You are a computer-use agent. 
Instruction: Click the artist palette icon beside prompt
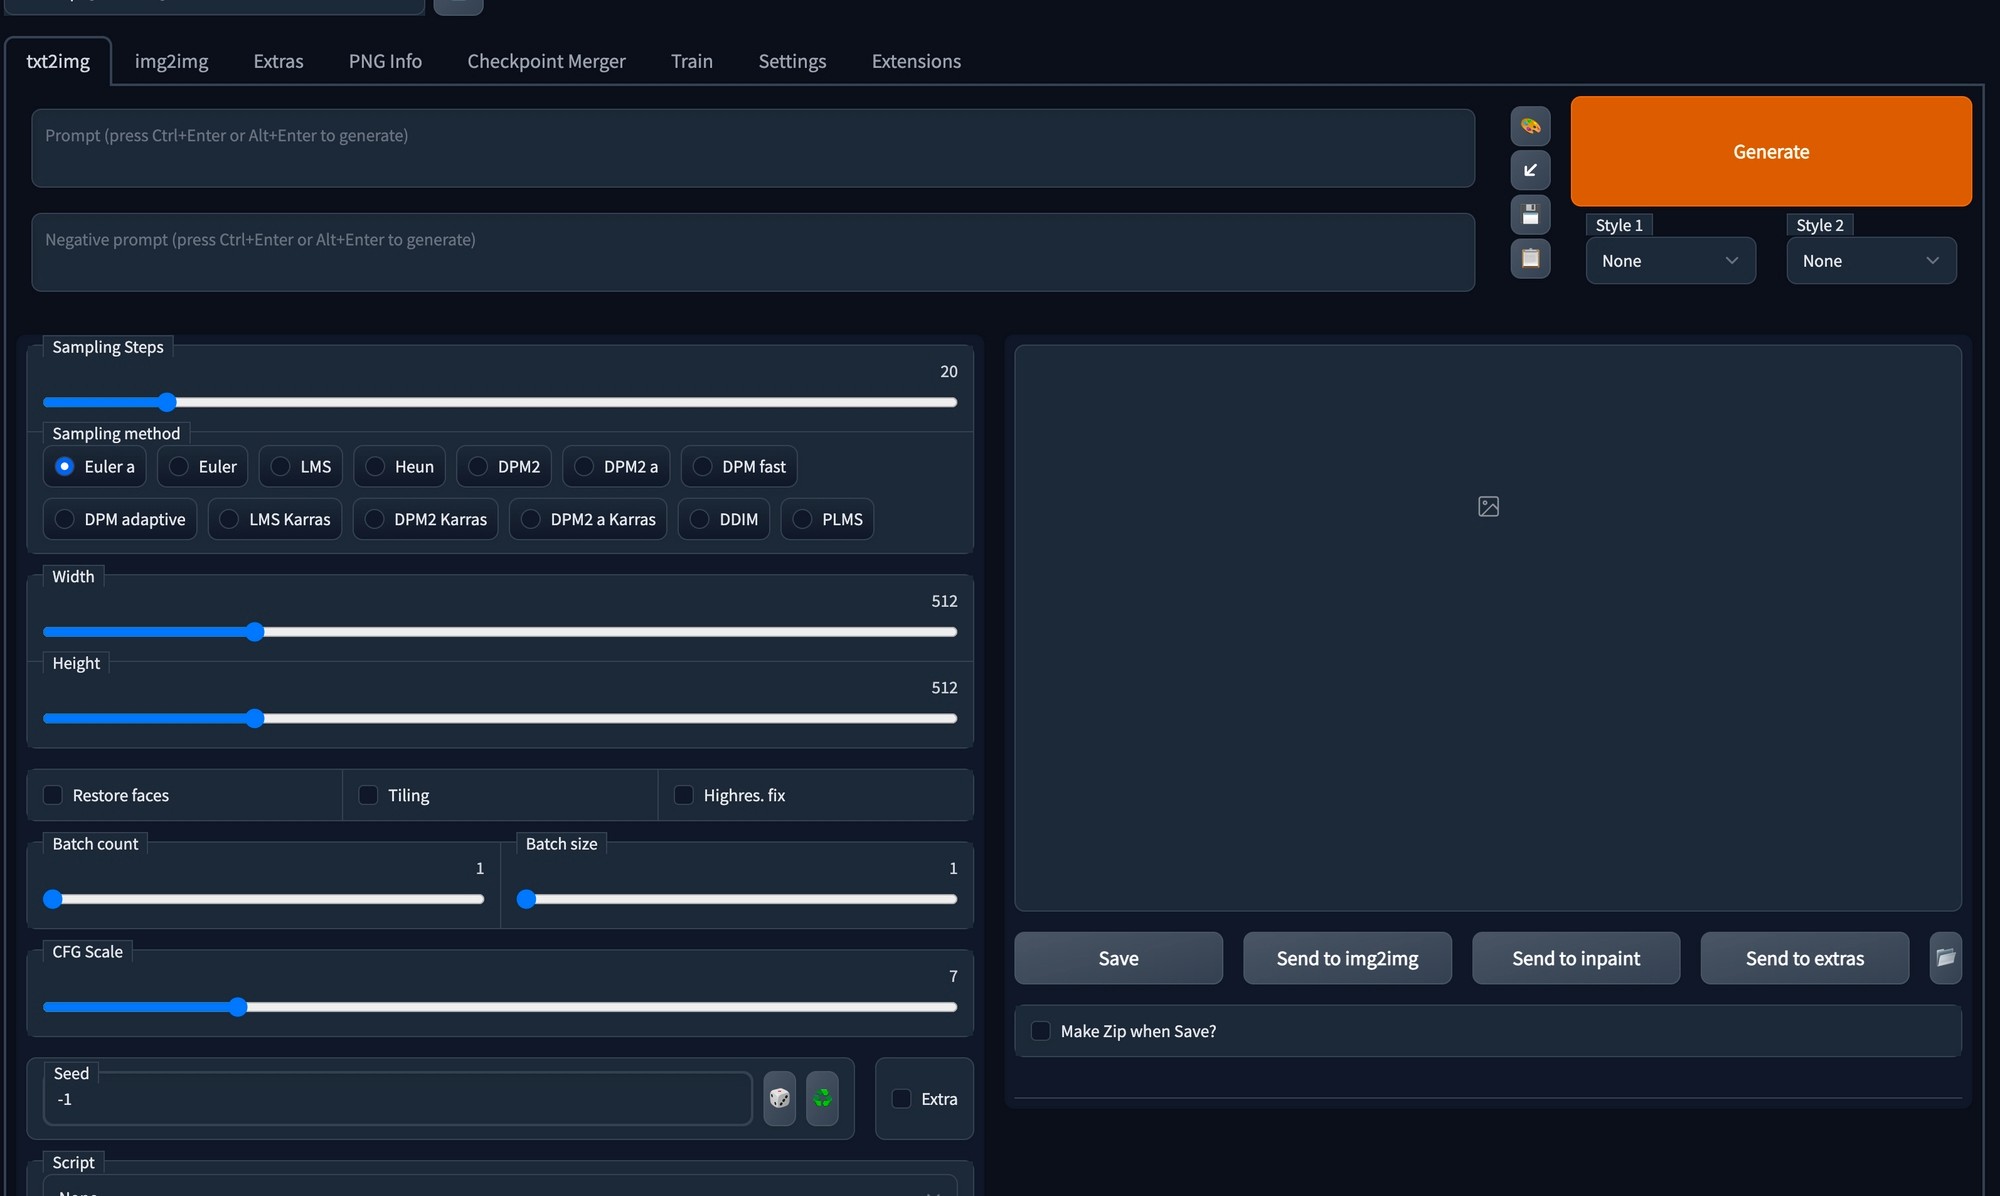[1530, 126]
